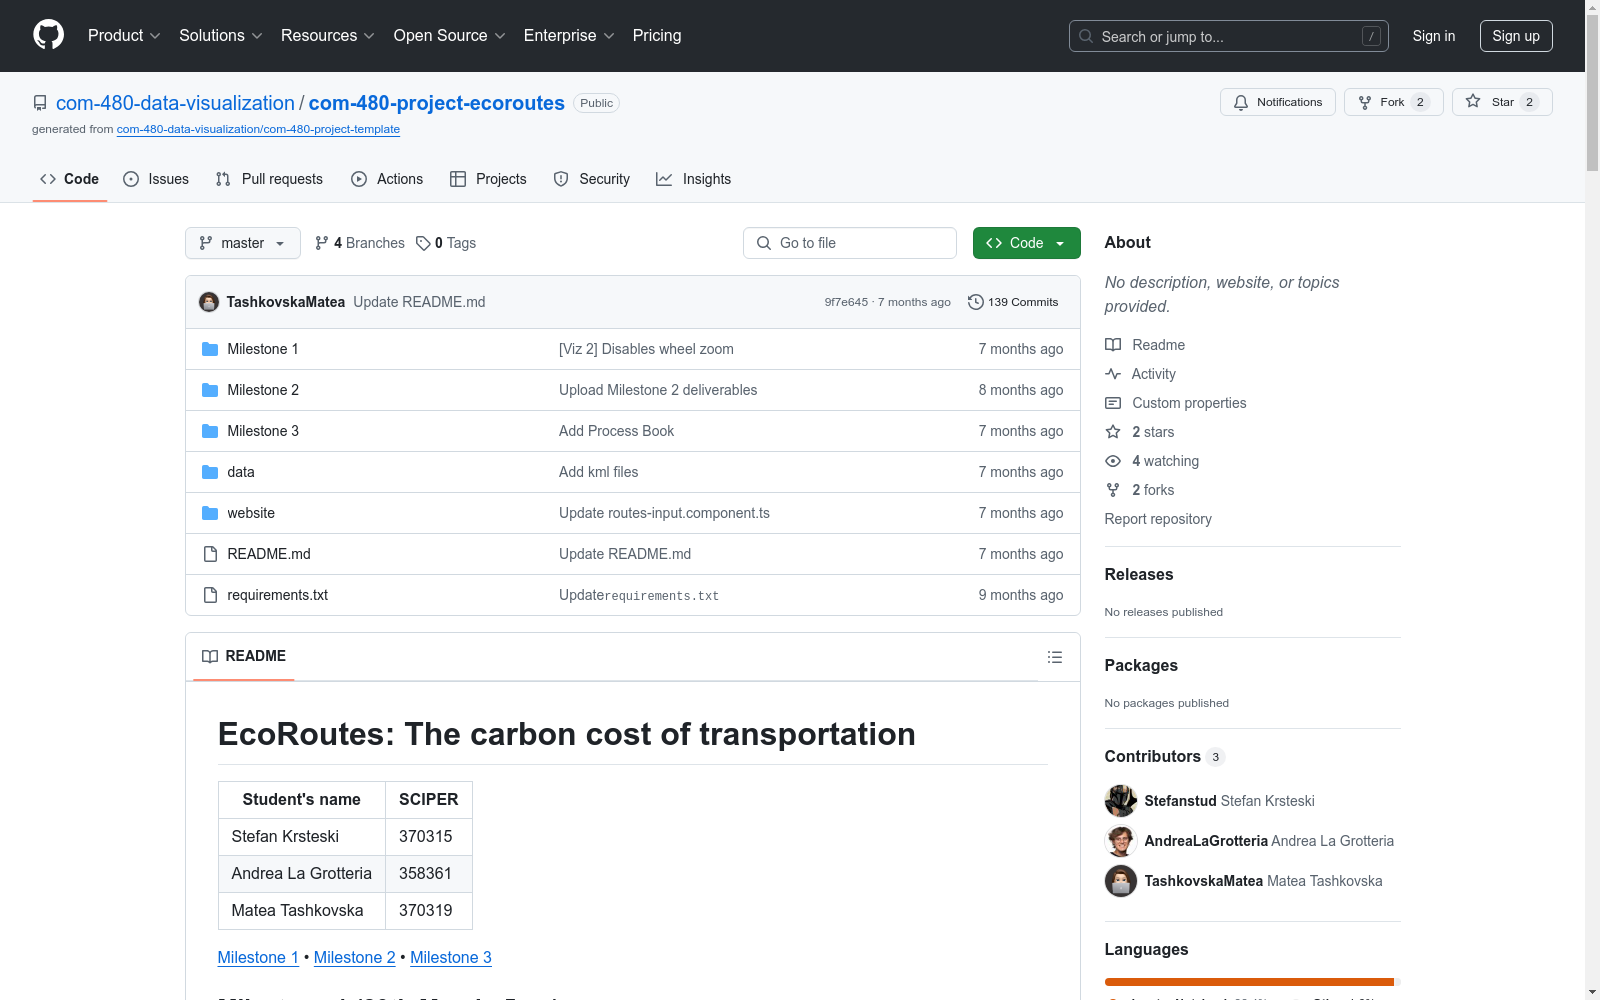This screenshot has height=1000, width=1600.
Task: Switch to the Actions tab
Action: tap(387, 179)
